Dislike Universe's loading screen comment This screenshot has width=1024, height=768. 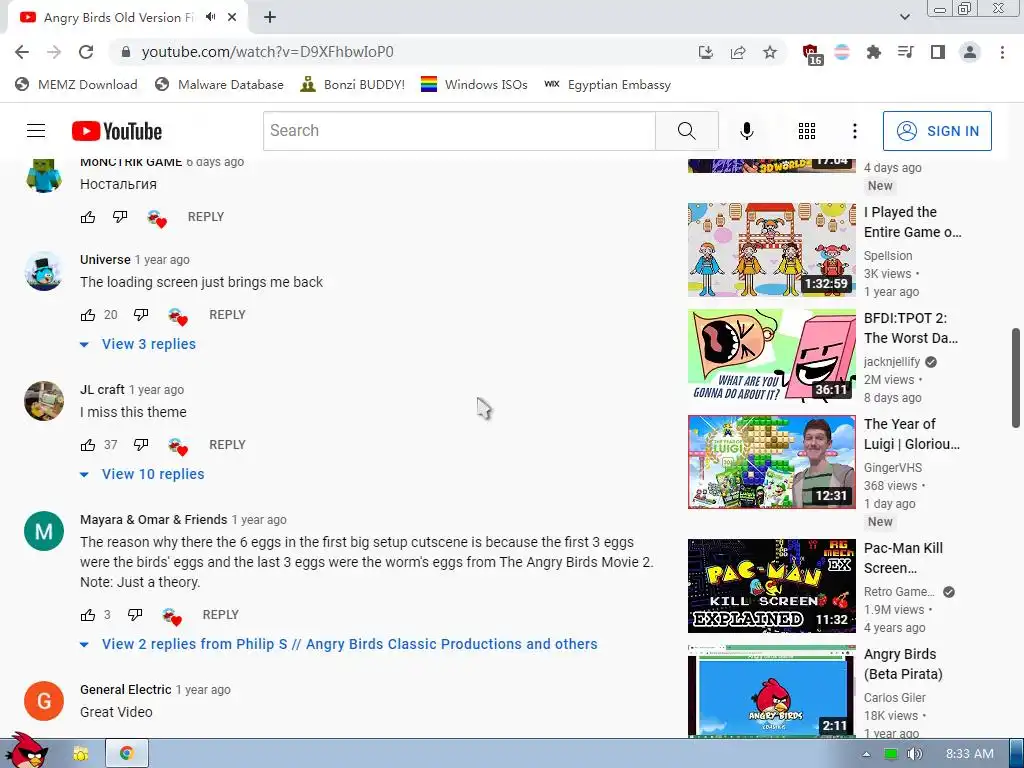point(141,315)
